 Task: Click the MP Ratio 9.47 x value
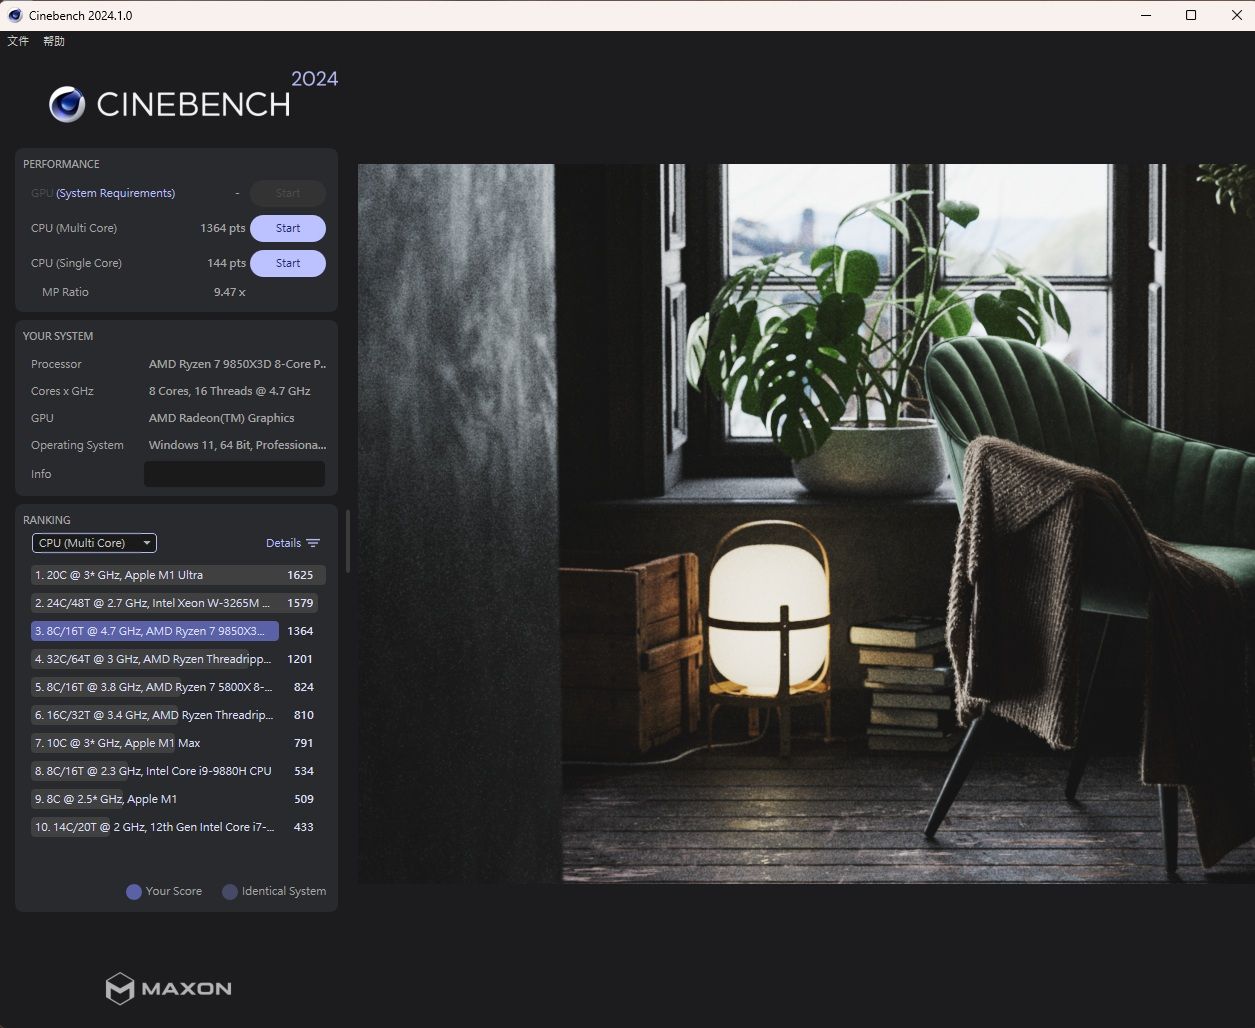click(229, 292)
